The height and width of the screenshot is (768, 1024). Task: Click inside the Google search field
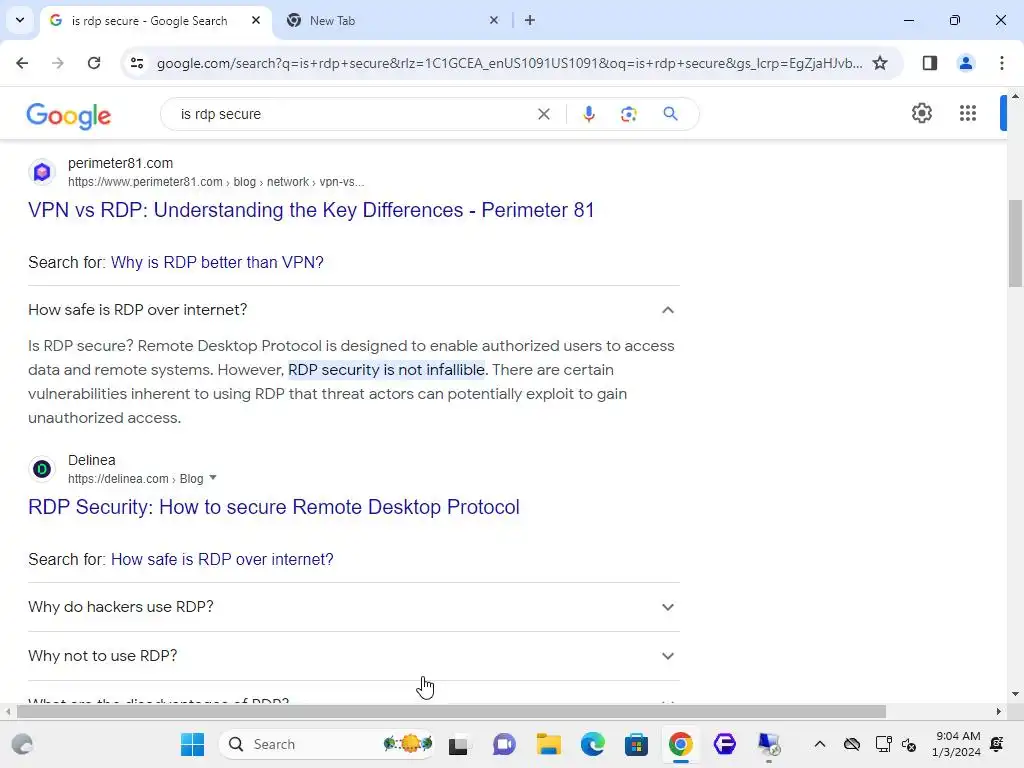click(353, 114)
